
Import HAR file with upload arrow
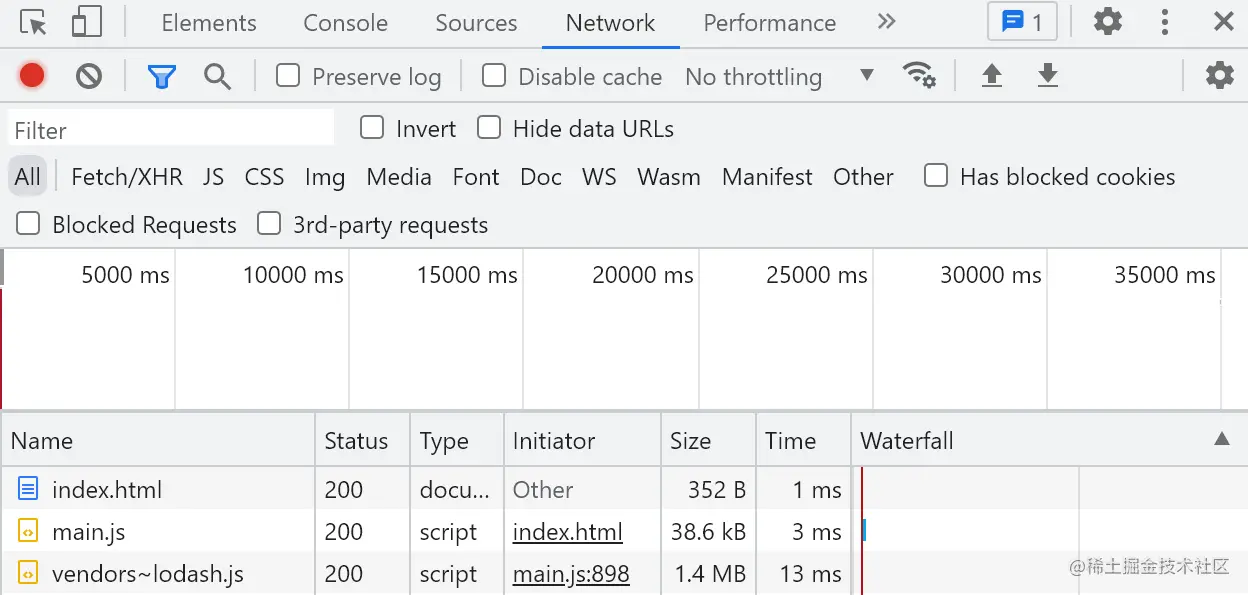coord(991,75)
